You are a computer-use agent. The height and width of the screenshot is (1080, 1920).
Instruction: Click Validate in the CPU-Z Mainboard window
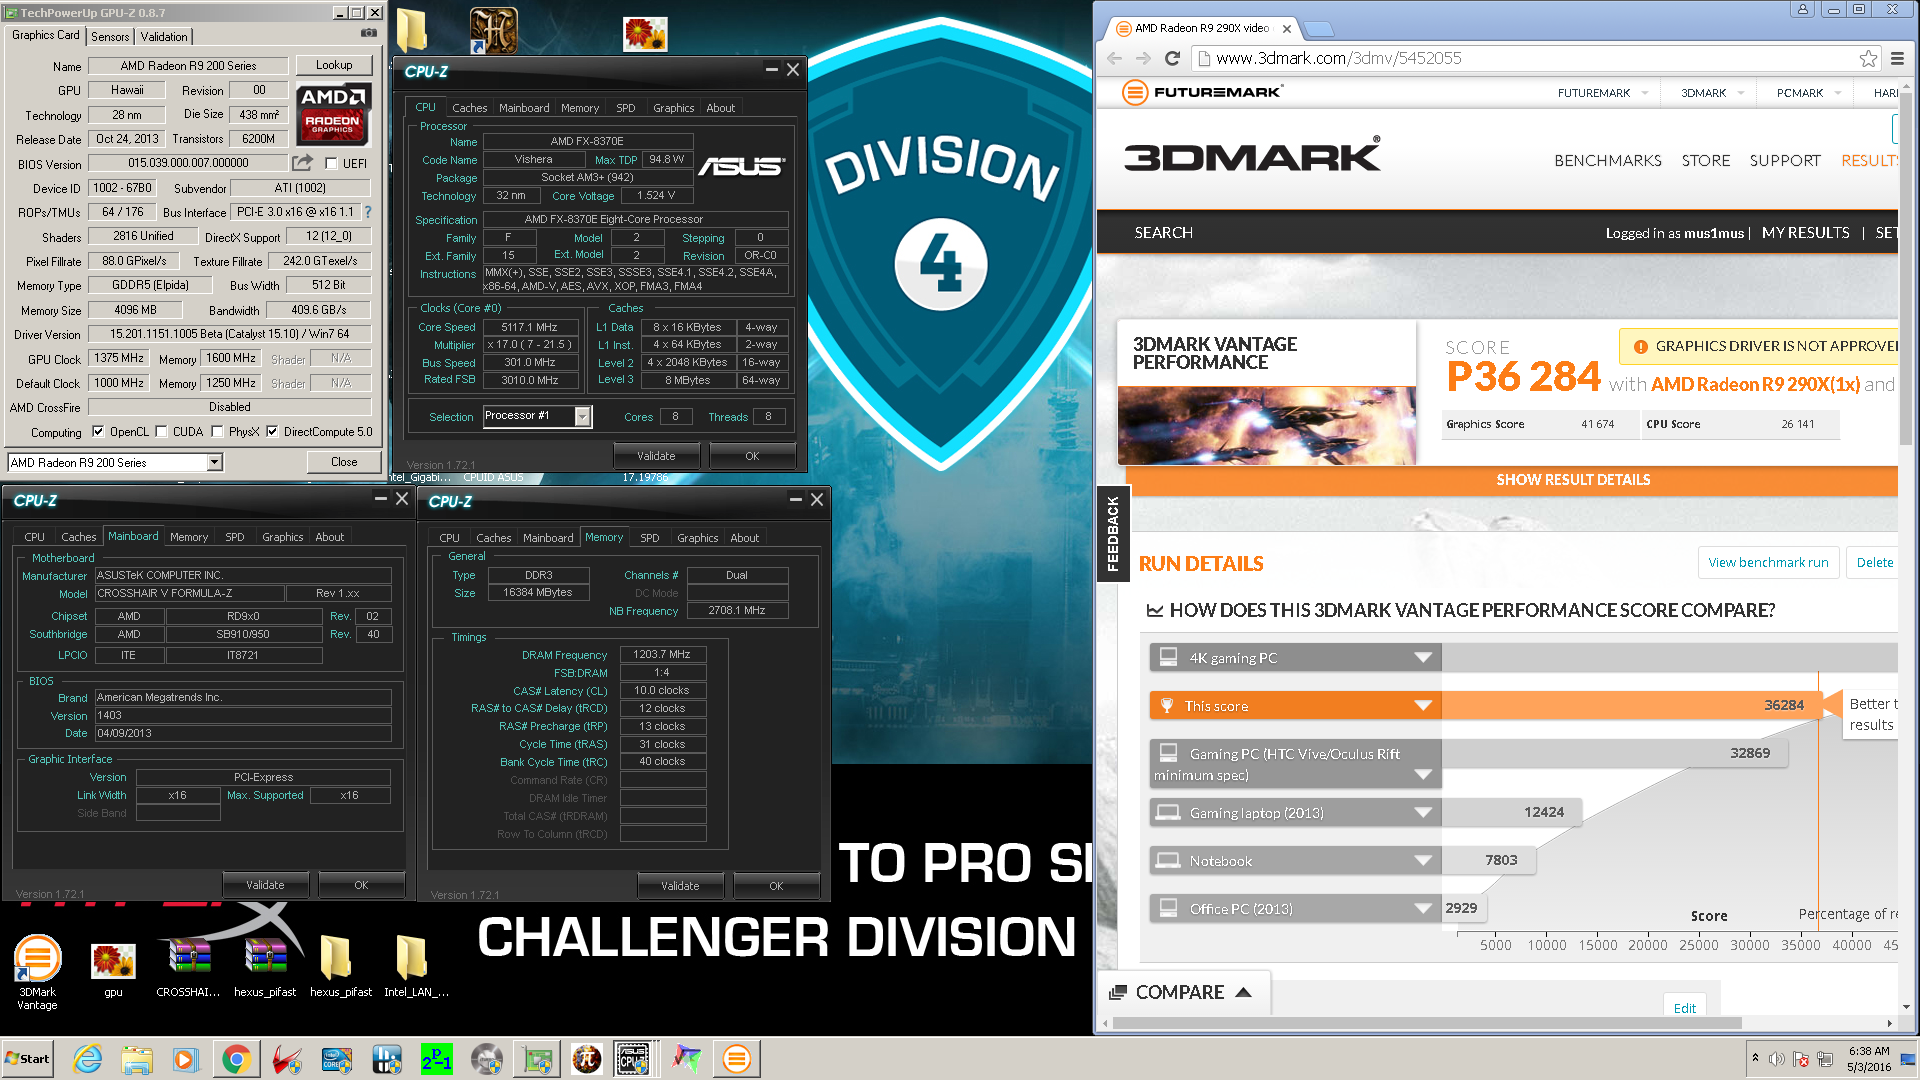265,885
